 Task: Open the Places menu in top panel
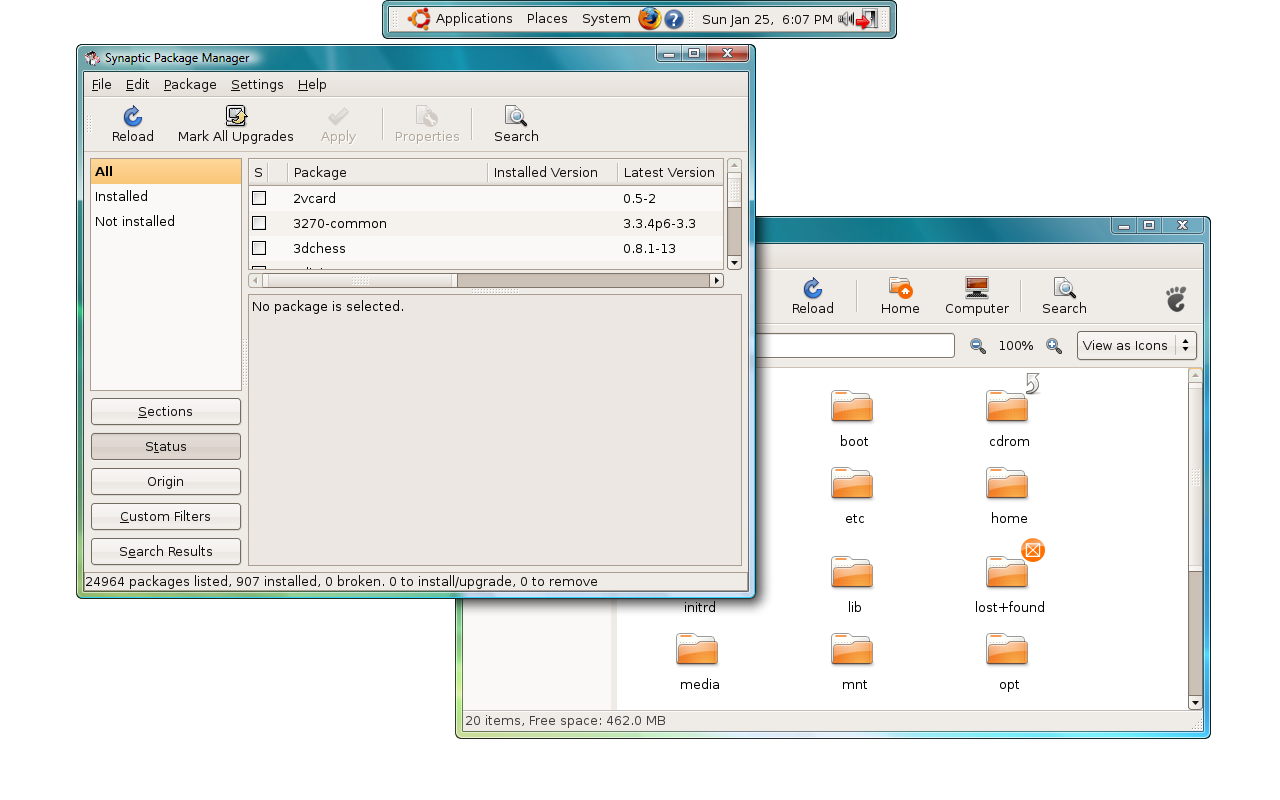coord(547,19)
